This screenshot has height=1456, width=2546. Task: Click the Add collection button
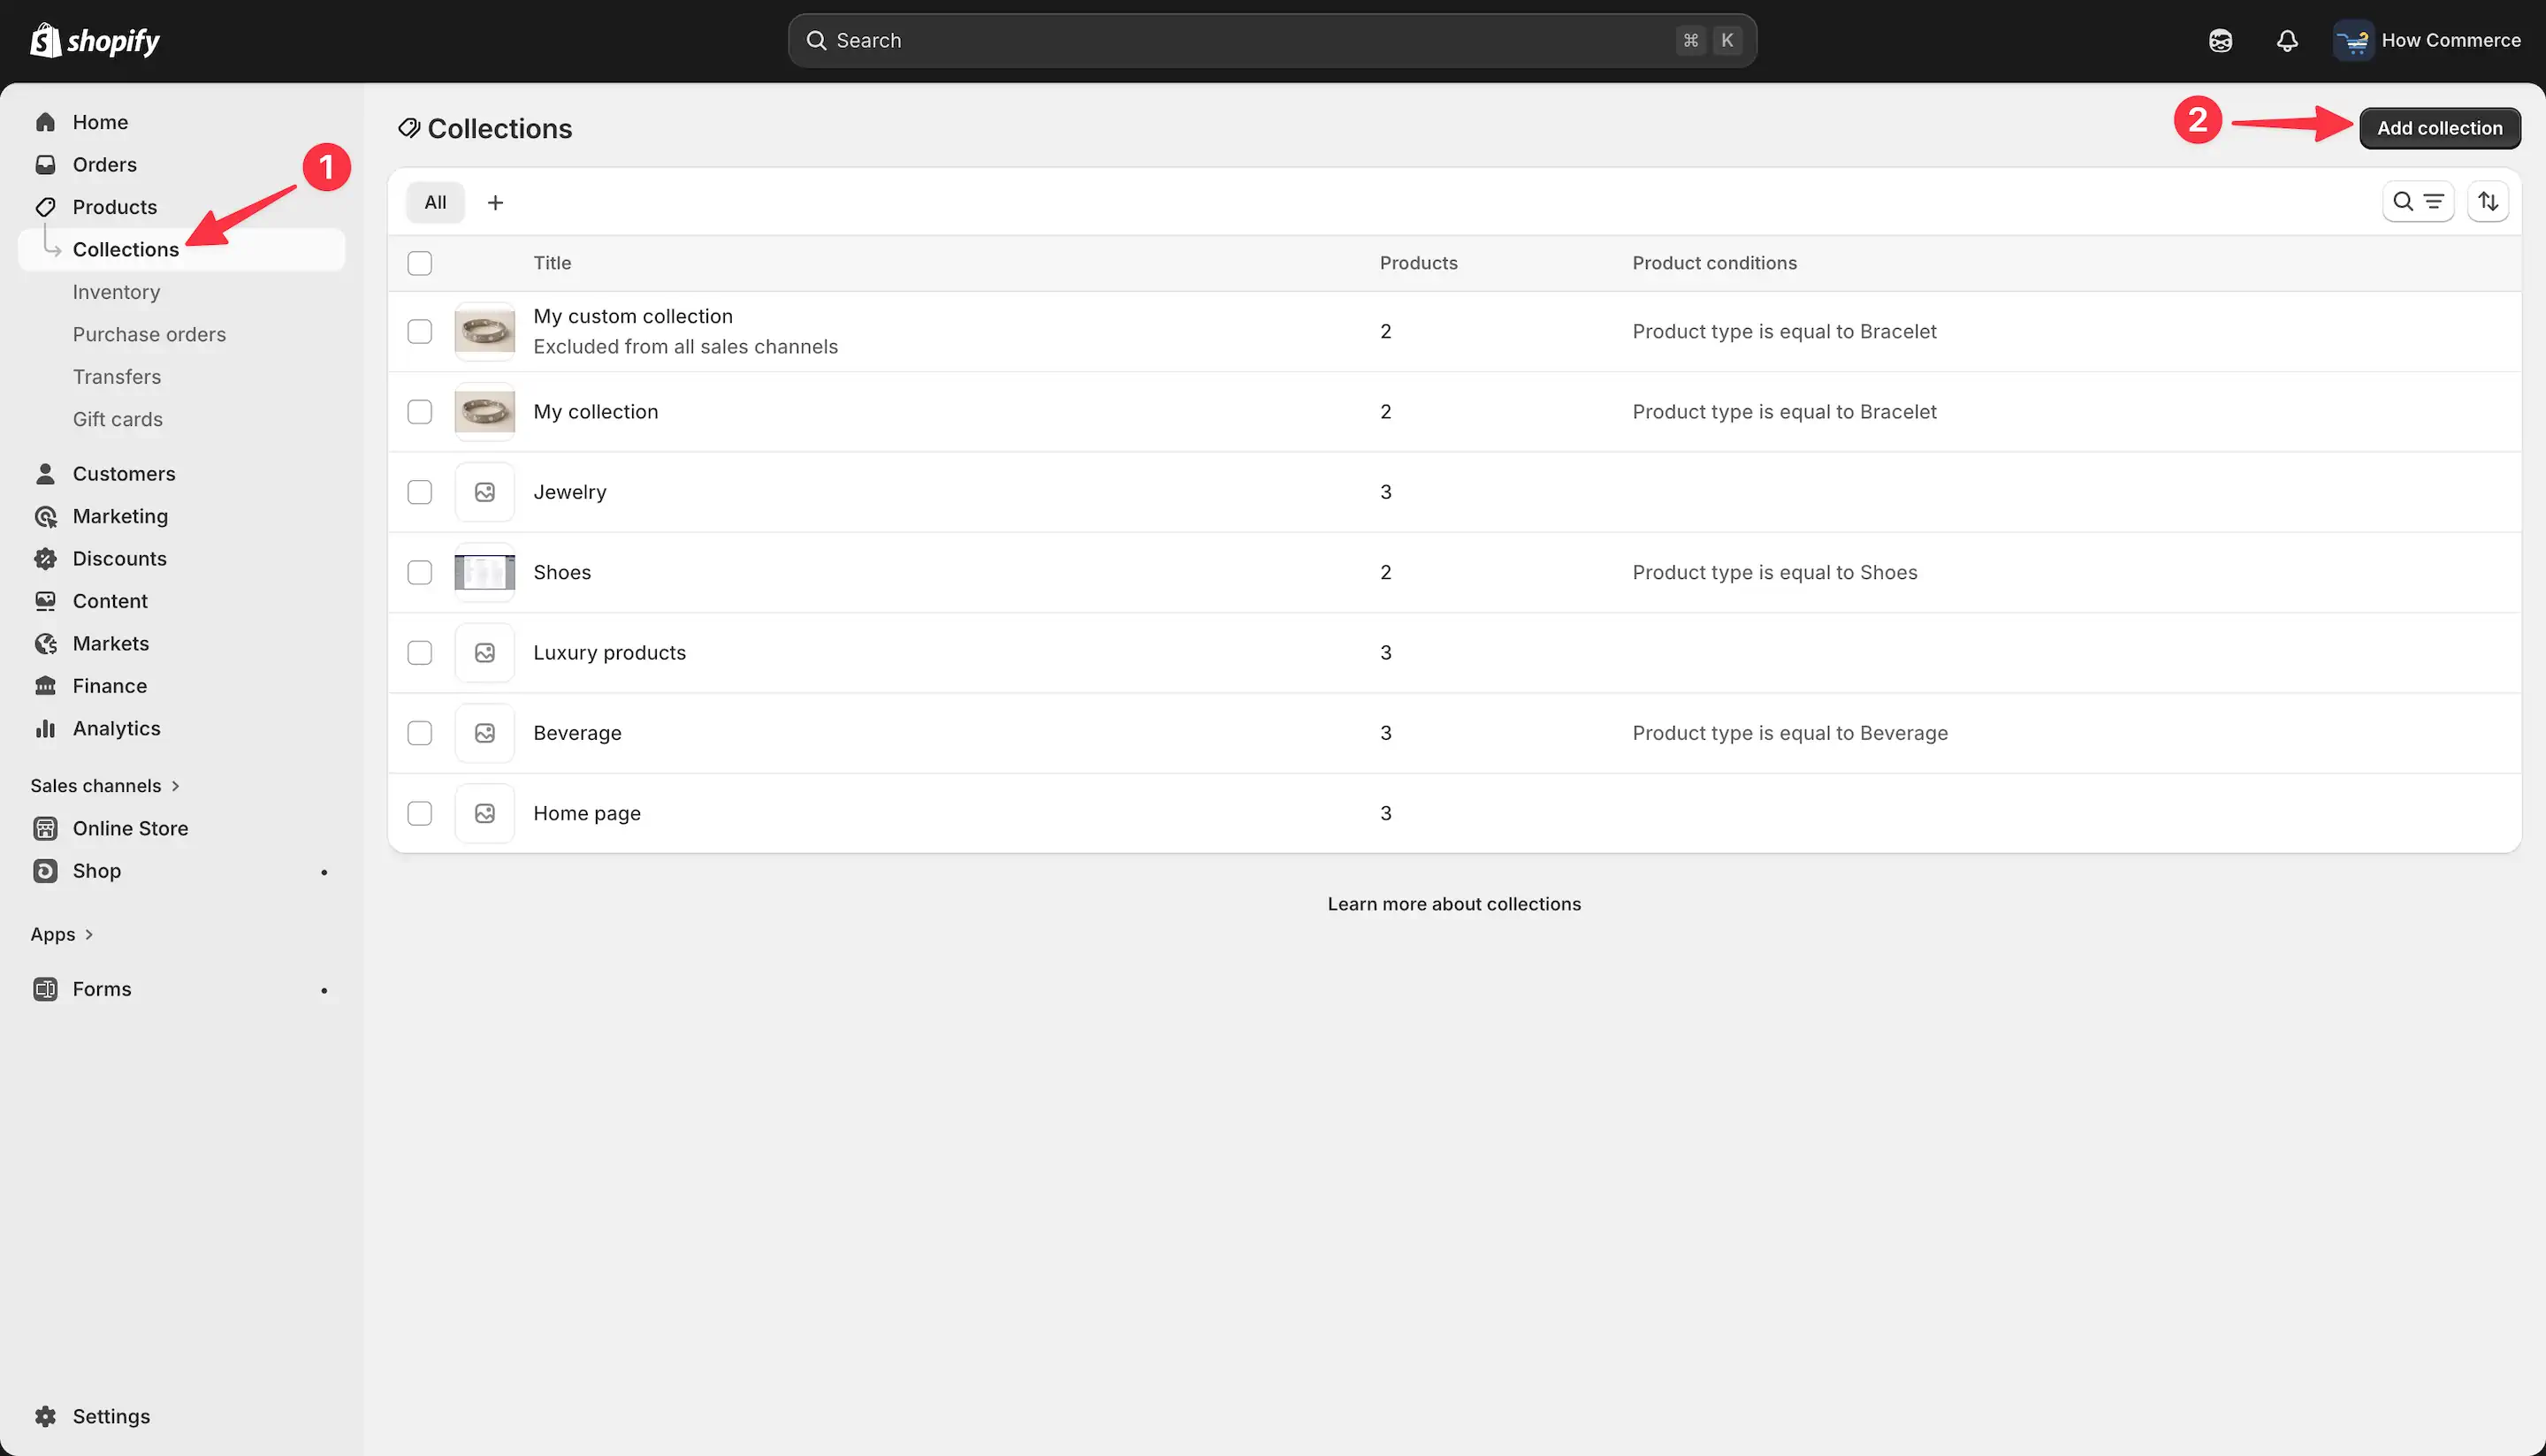[x=2440, y=128]
